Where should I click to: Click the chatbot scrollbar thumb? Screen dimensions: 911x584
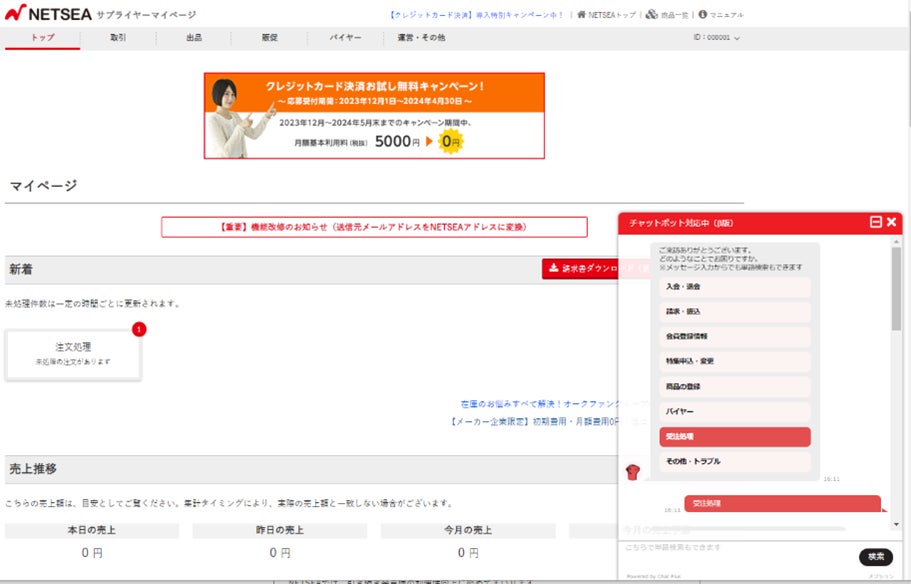pyautogui.click(x=896, y=288)
